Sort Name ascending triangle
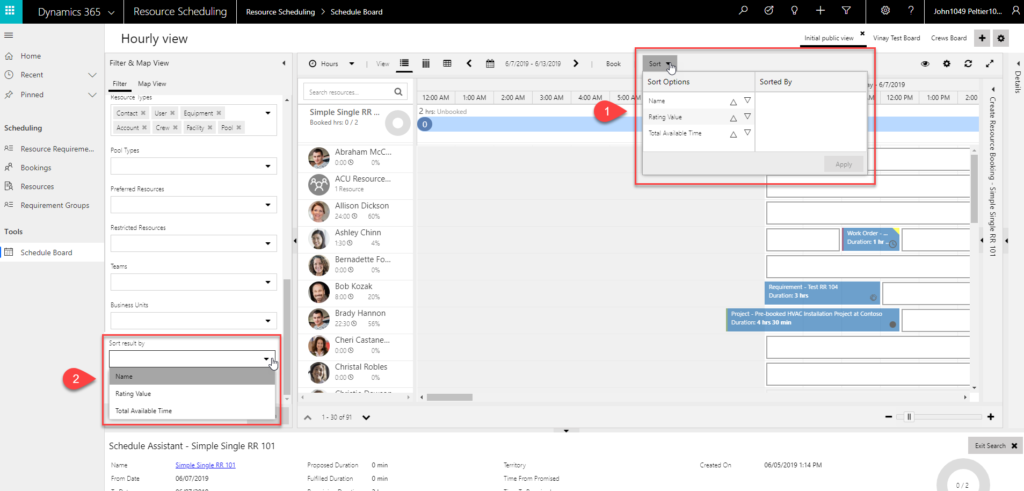The width and height of the screenshot is (1024, 491). click(733, 102)
